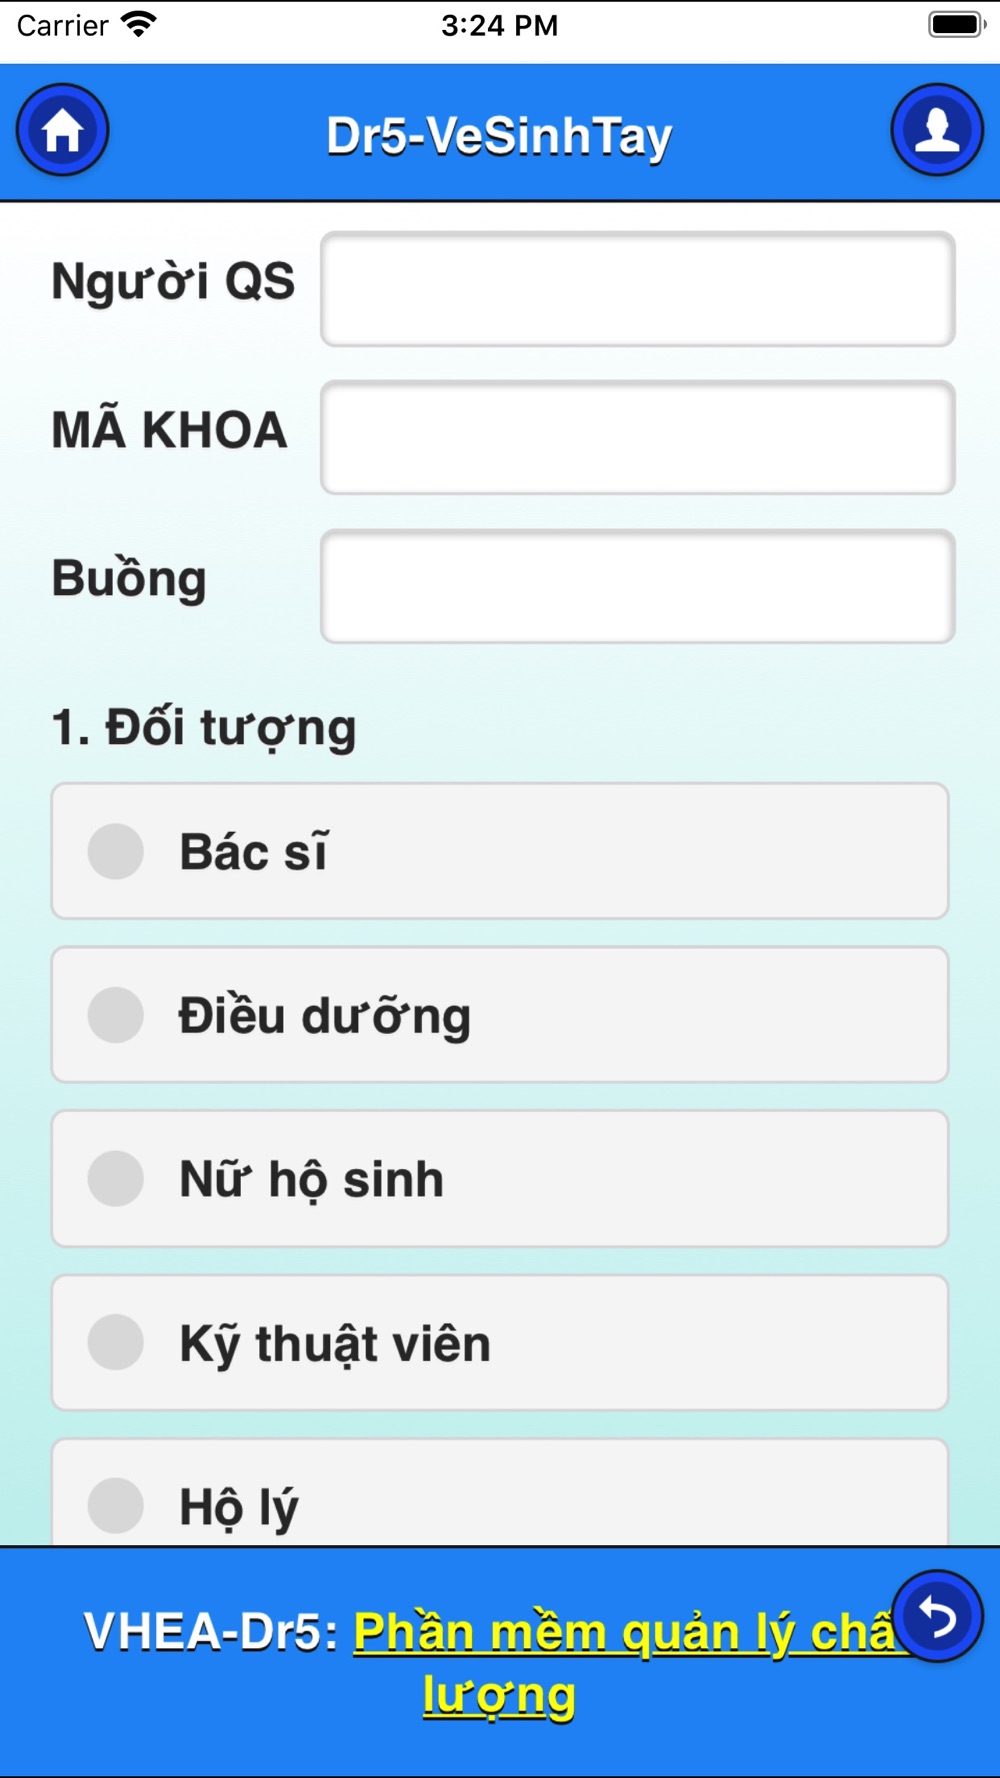Activate the Buồng input box
The width and height of the screenshot is (1000, 1778).
click(638, 586)
